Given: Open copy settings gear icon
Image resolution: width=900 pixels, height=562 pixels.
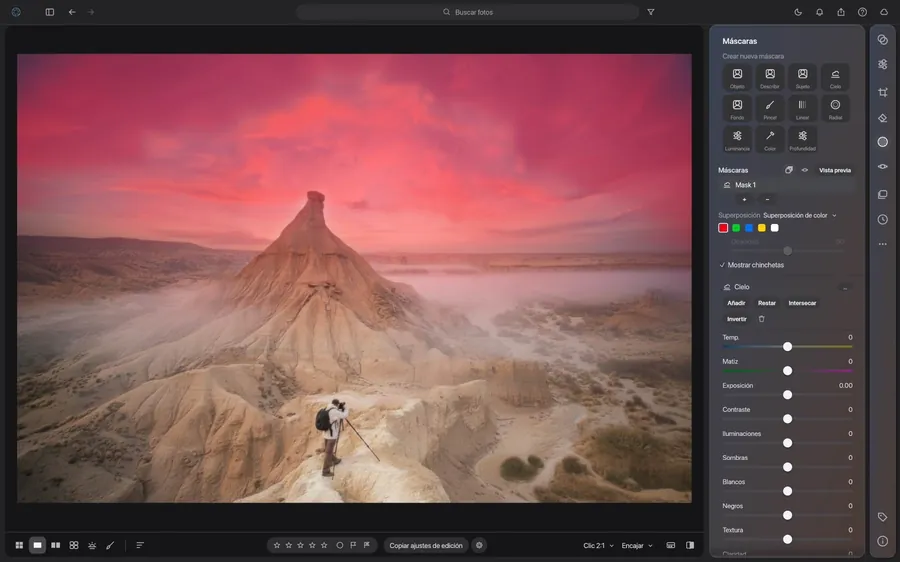Looking at the screenshot, I should pyautogui.click(x=479, y=545).
